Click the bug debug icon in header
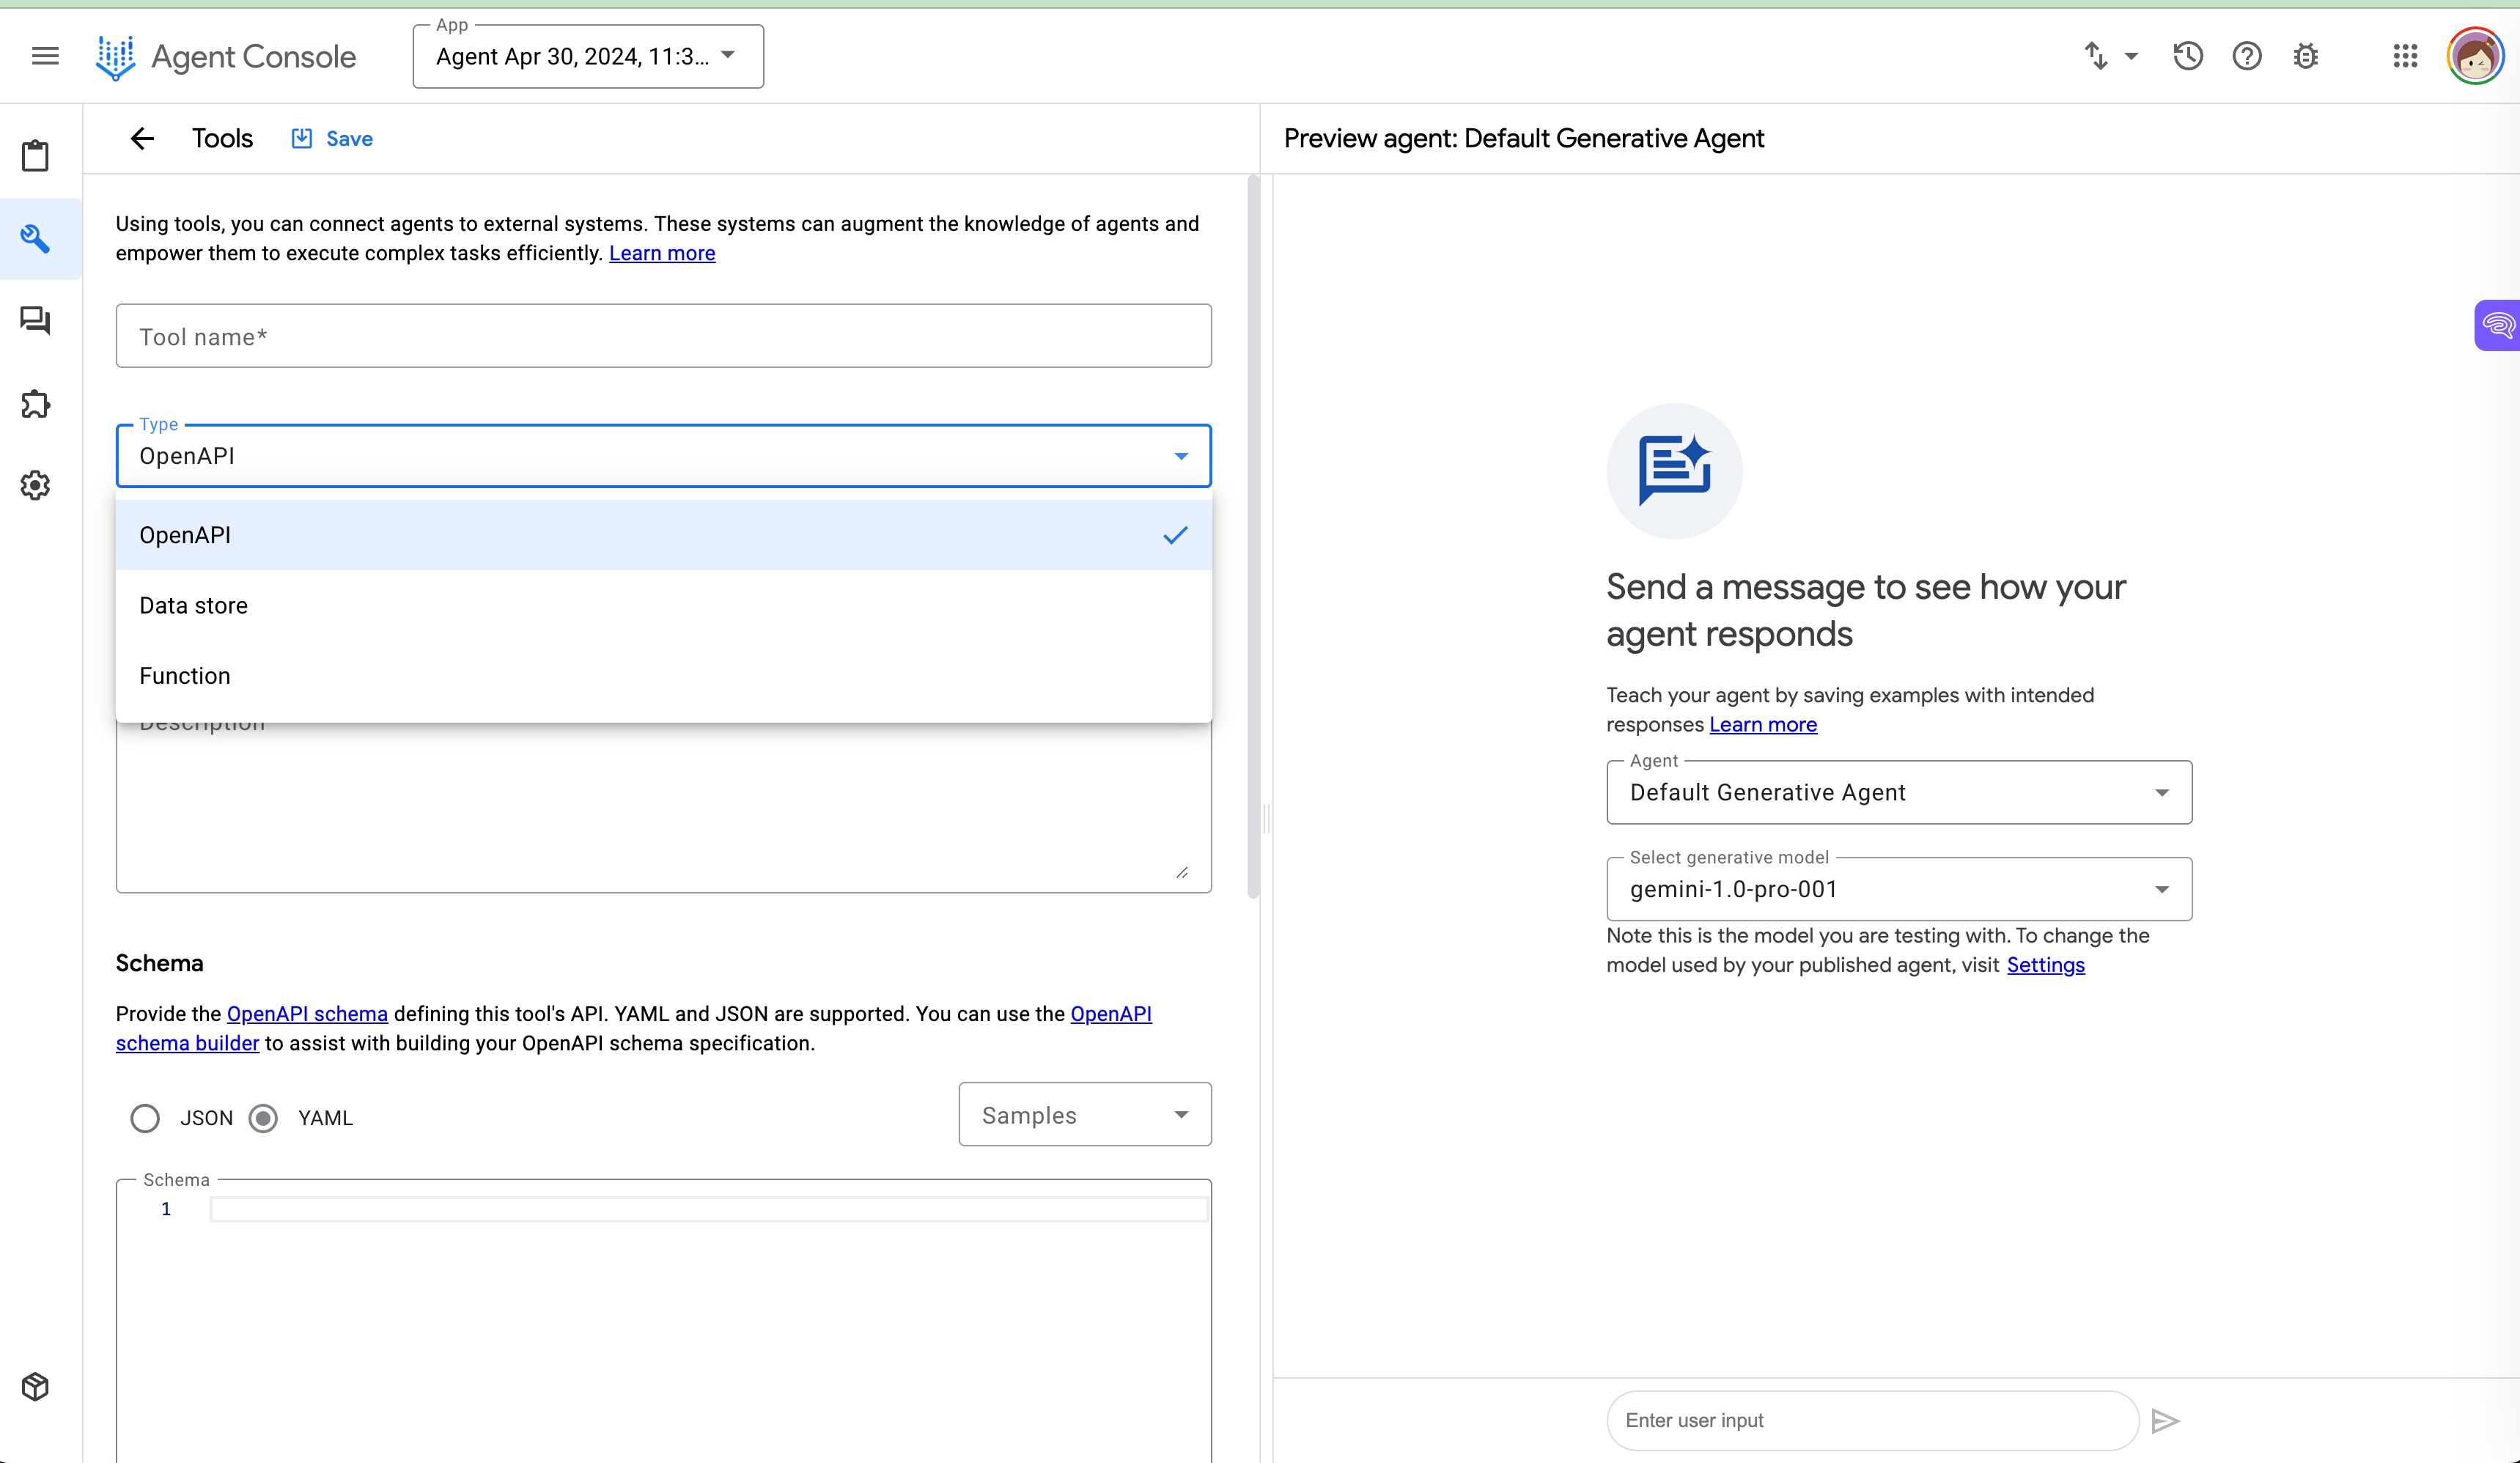2520x1463 pixels. (2305, 56)
